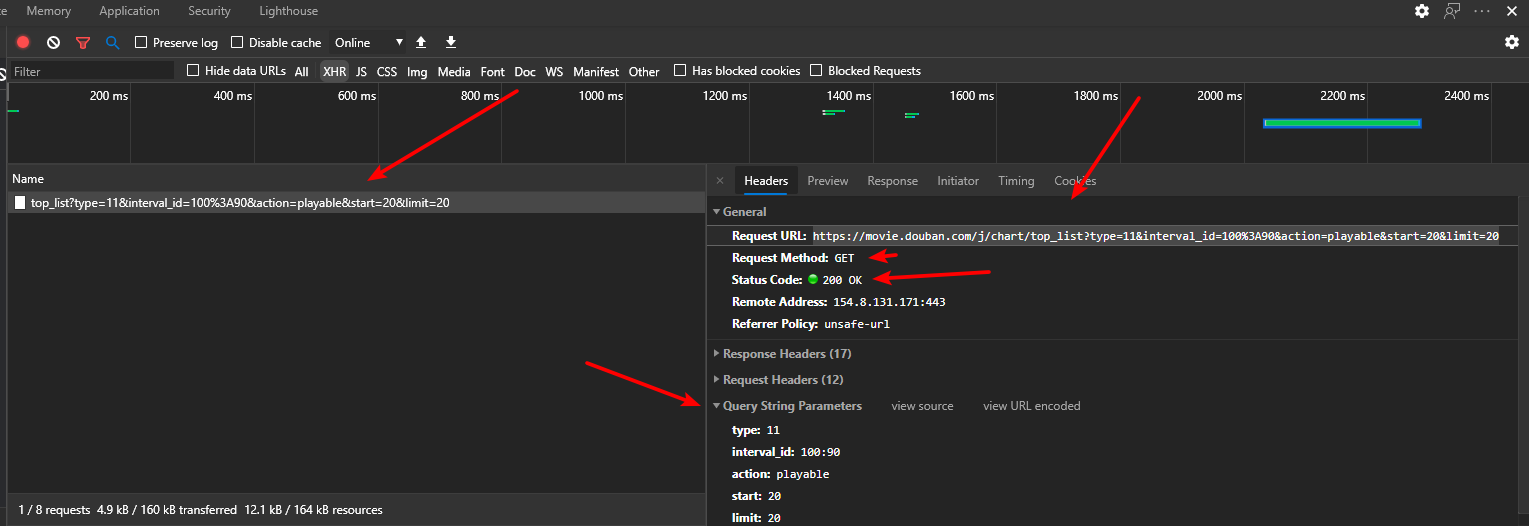Filter requests by Other
Screen dimensions: 1529x526
click(x=644, y=72)
